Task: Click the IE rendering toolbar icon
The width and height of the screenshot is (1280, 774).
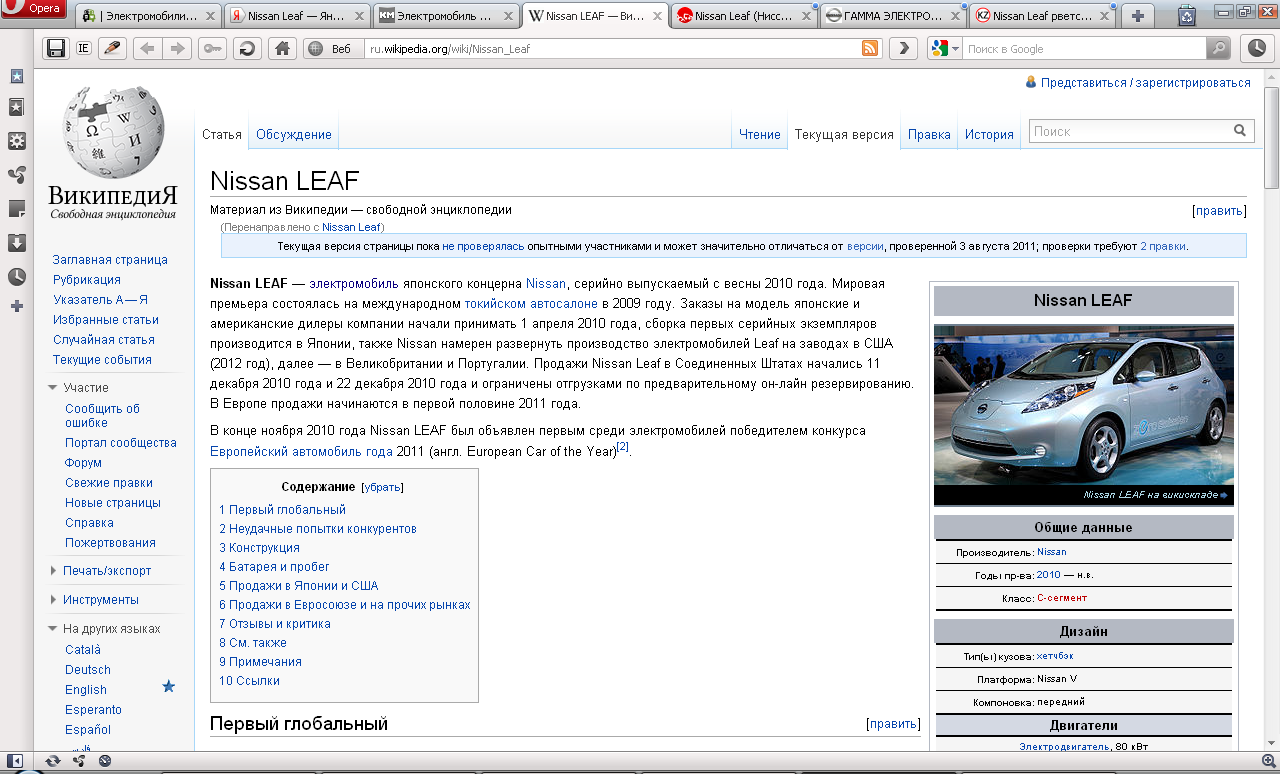Action: tap(84, 48)
